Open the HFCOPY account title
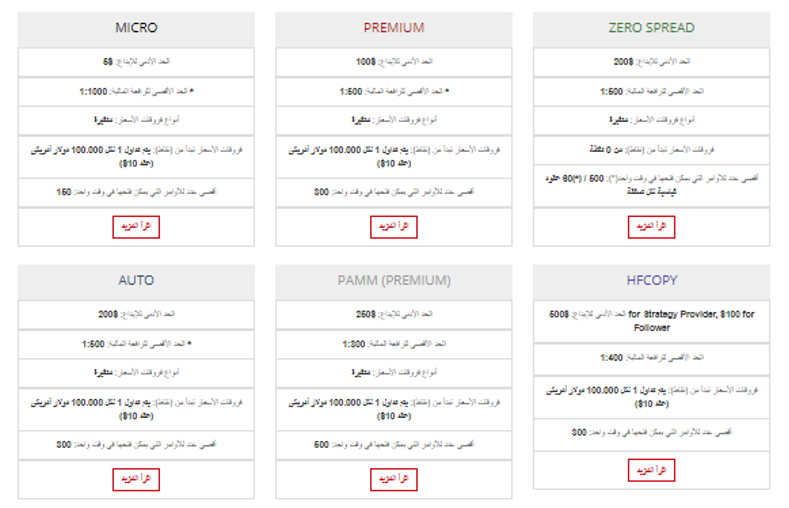 click(x=651, y=280)
